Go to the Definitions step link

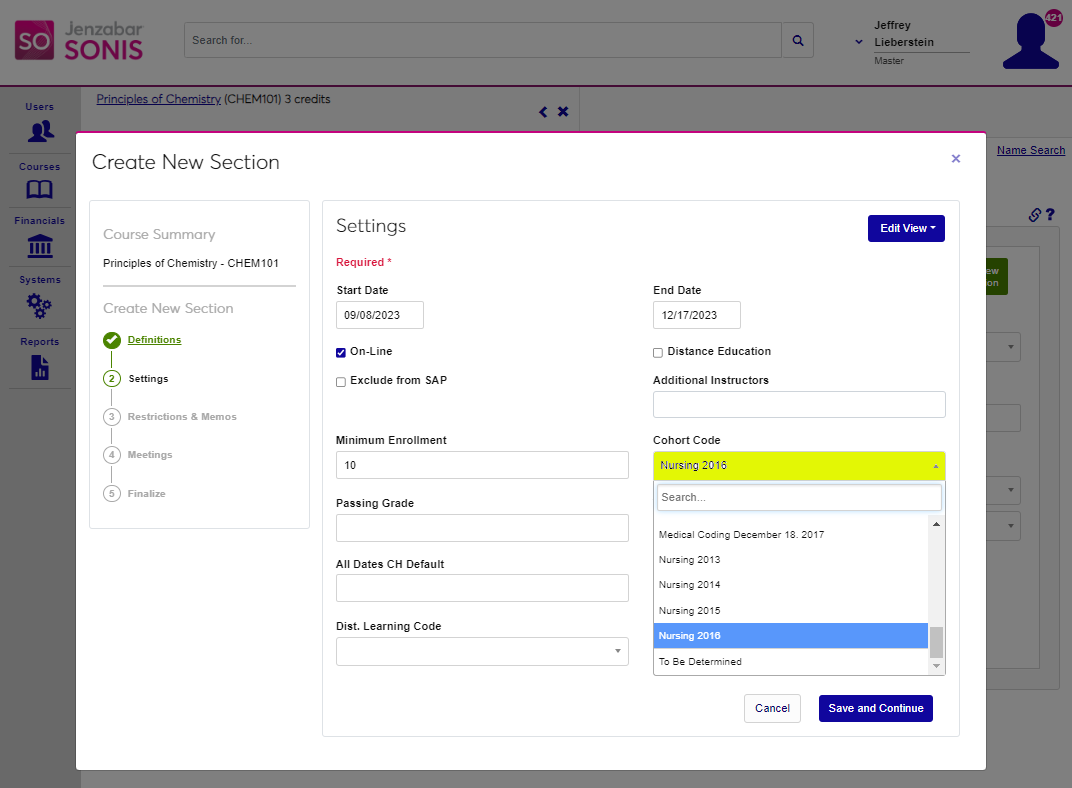tap(154, 340)
